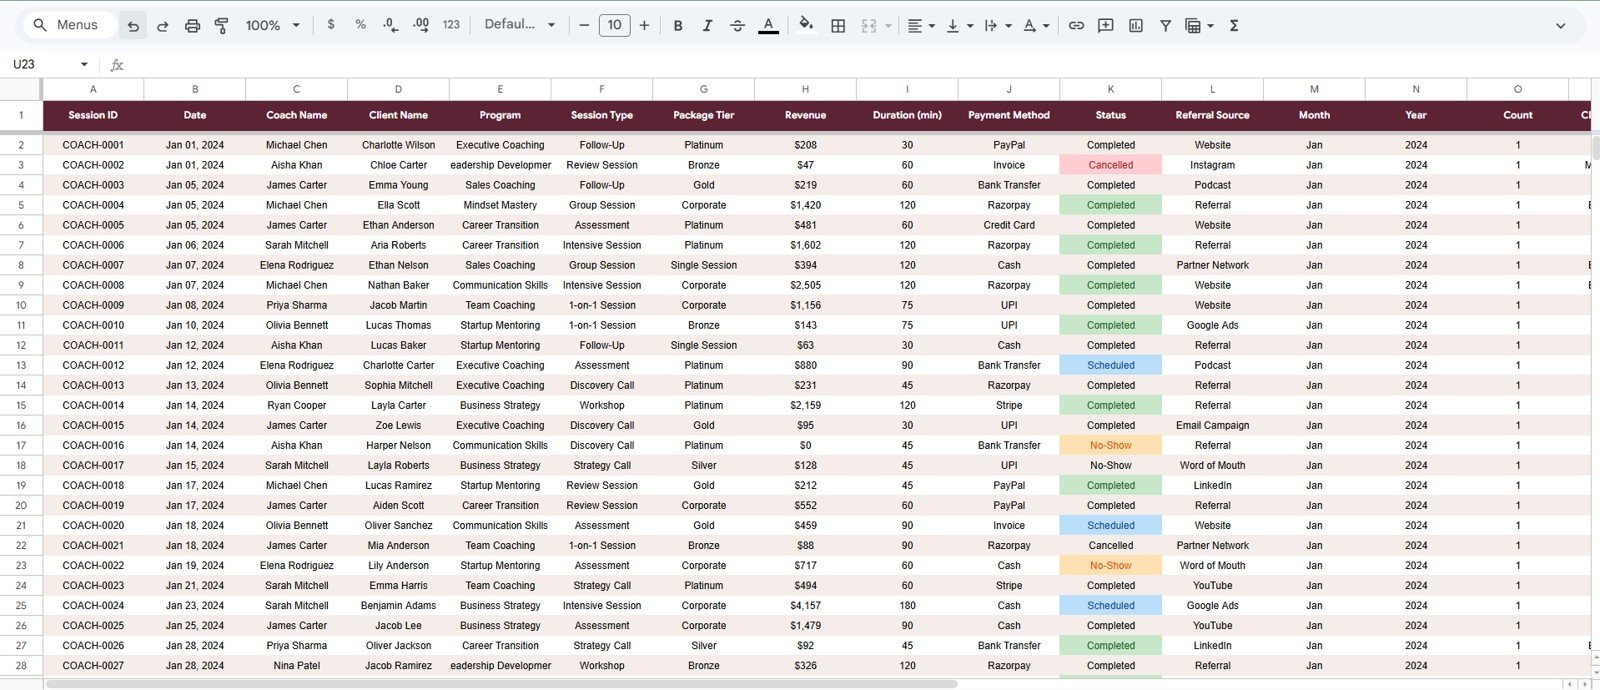
Task: Undo the last action
Action: (133, 25)
